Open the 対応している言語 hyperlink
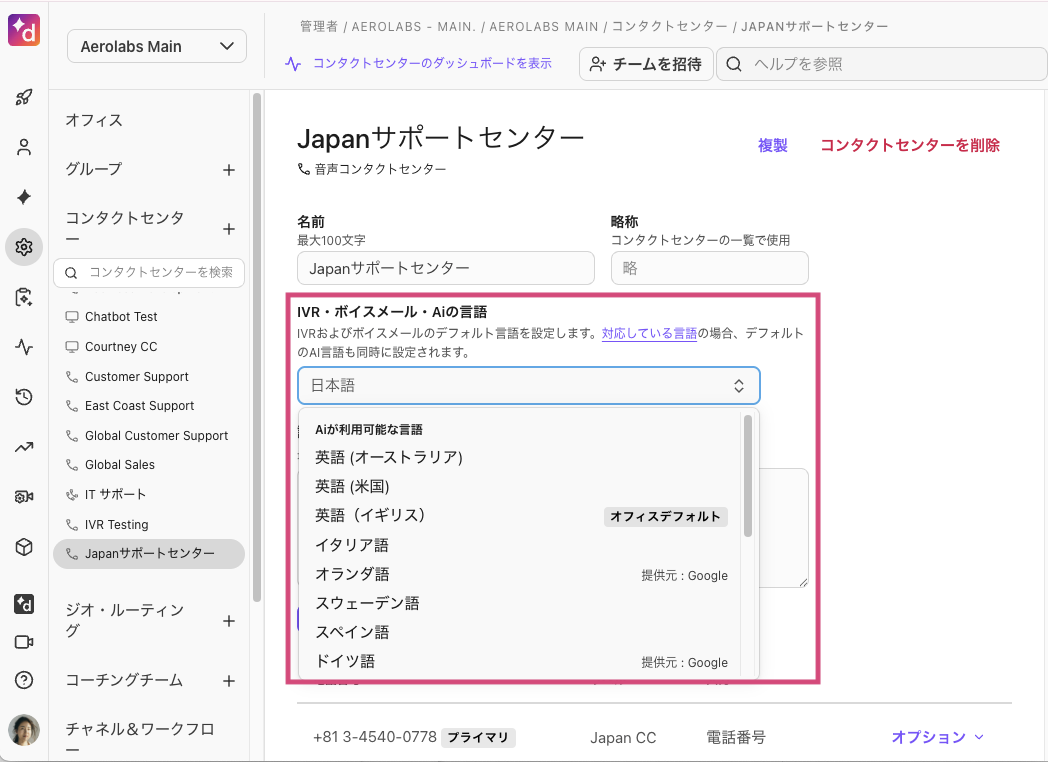Viewport: 1048px width, 762px height. coord(649,333)
